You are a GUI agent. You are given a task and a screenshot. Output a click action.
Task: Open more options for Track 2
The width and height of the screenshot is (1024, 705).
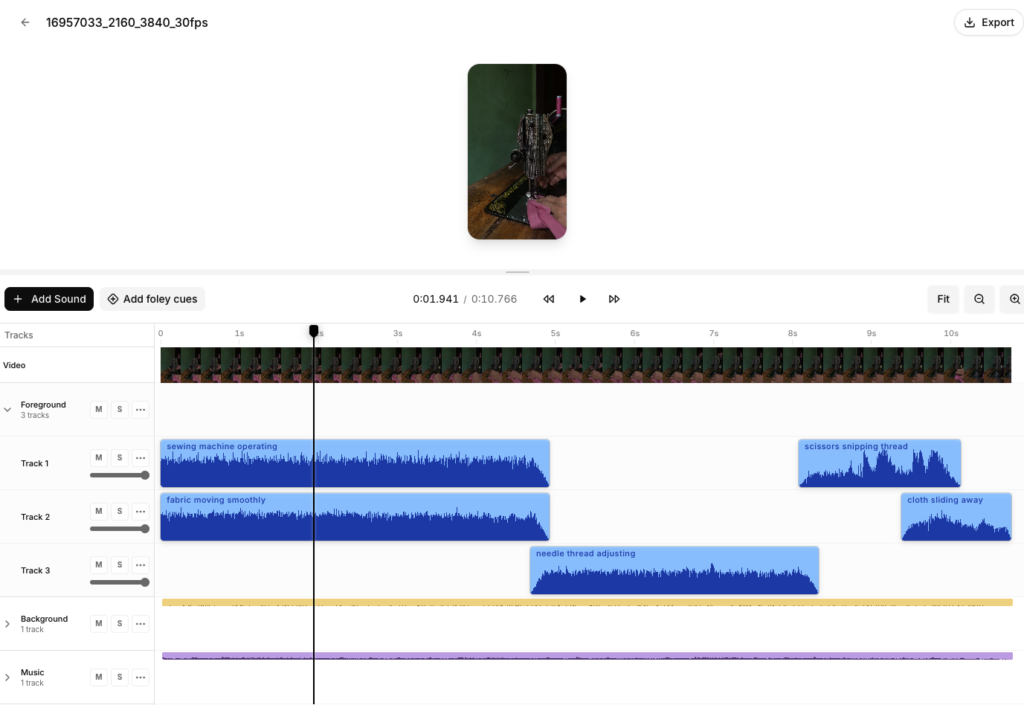point(140,511)
